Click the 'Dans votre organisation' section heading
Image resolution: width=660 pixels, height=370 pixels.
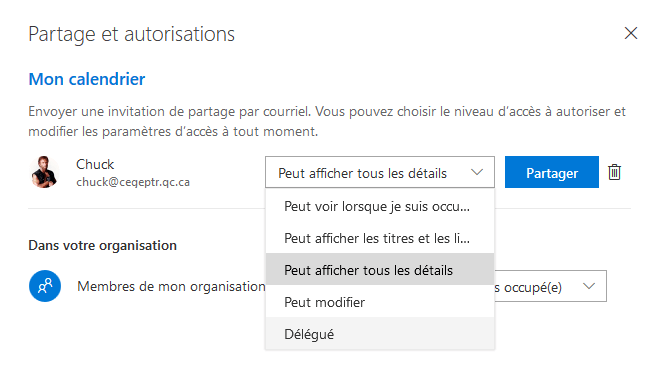point(102,245)
